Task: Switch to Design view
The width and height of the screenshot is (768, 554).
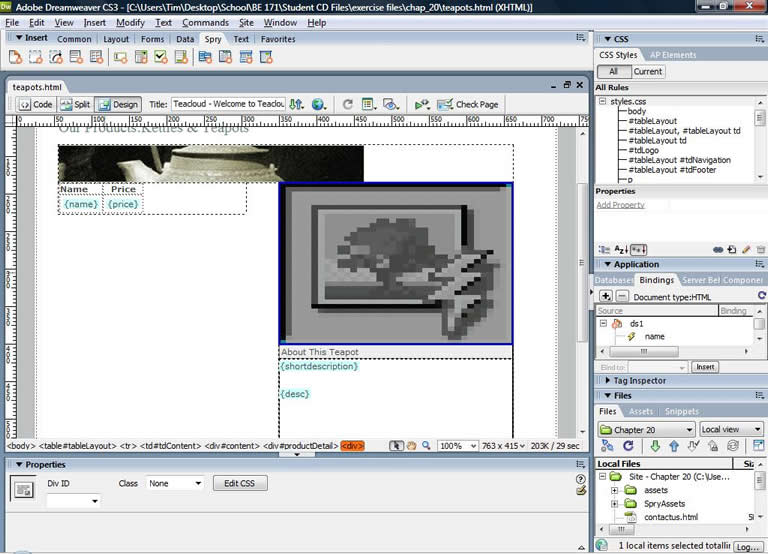Action: coord(118,104)
